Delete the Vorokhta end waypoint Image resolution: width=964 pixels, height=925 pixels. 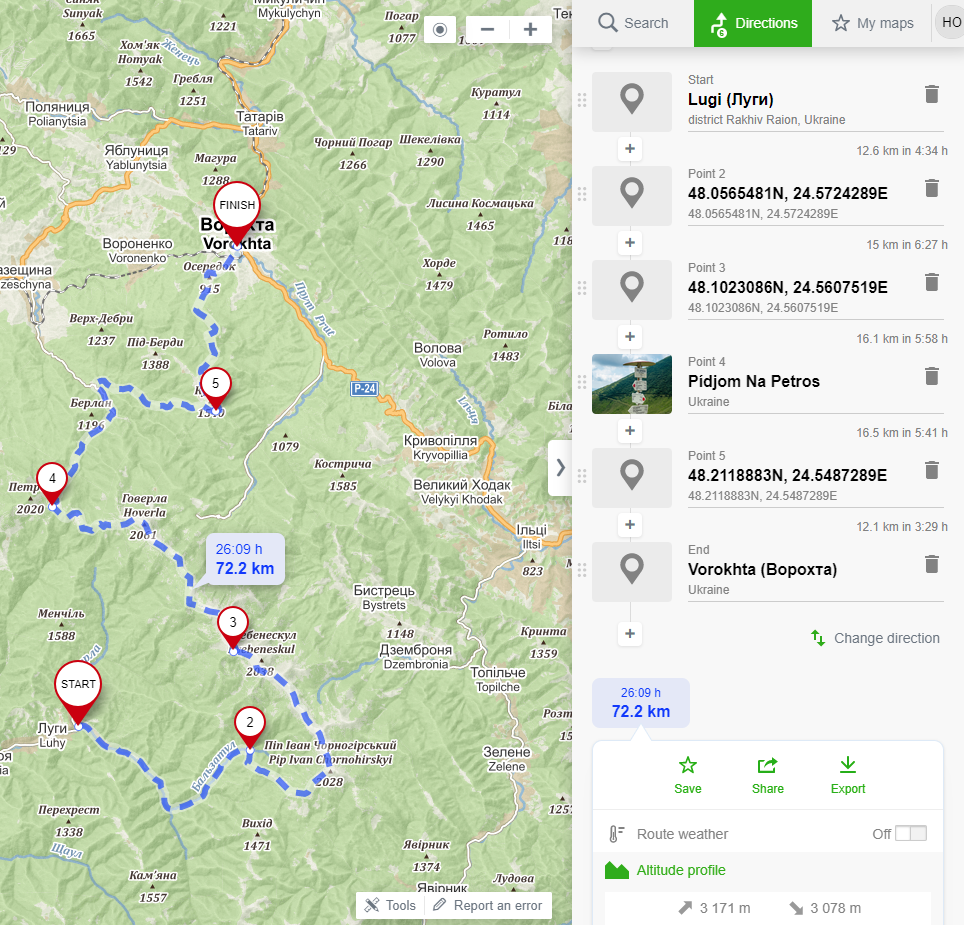pyautogui.click(x=932, y=564)
